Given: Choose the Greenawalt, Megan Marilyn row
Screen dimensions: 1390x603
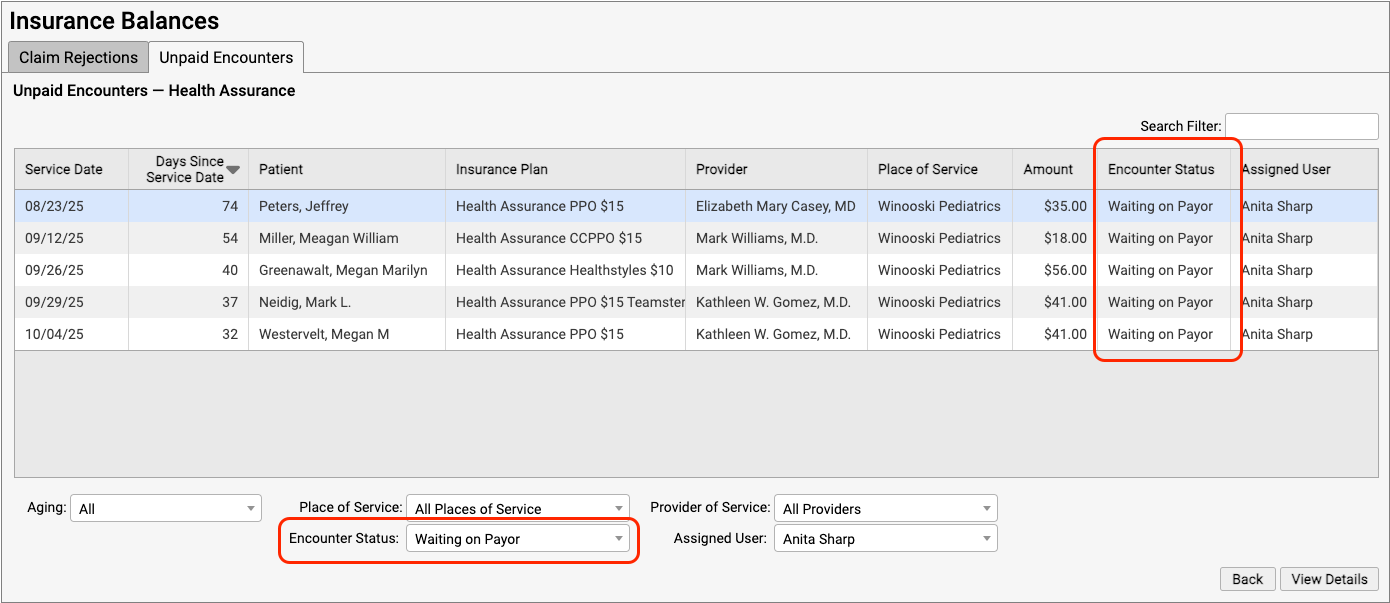Looking at the screenshot, I should 342,270.
